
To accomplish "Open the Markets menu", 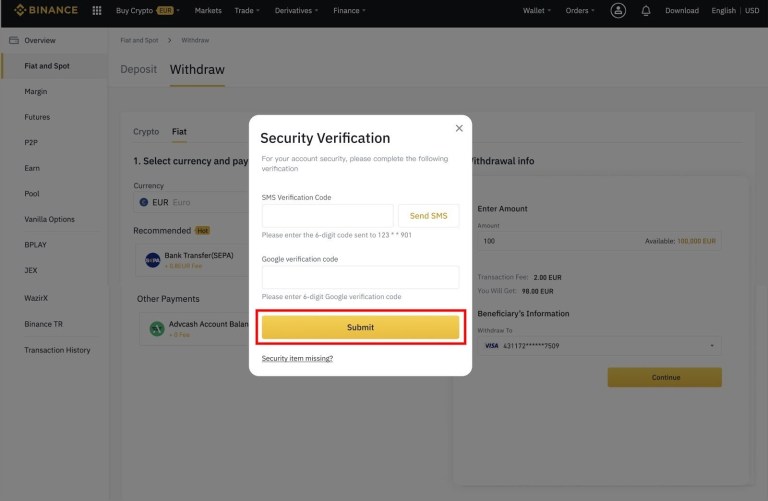I will pyautogui.click(x=208, y=10).
